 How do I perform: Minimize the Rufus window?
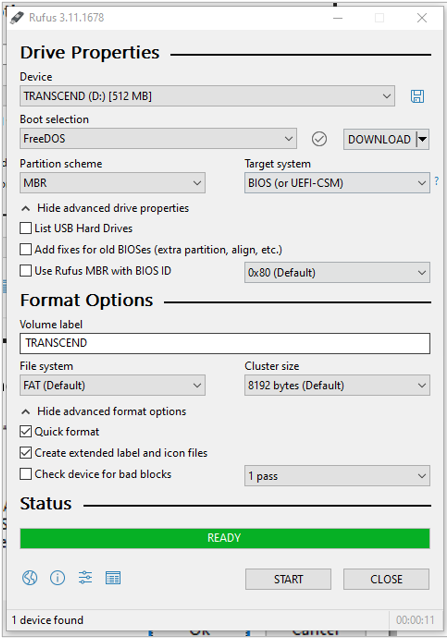click(x=338, y=18)
